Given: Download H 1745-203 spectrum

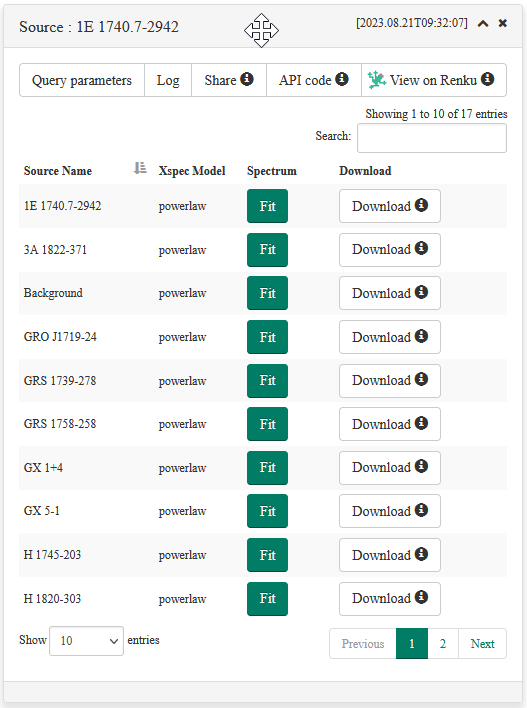Looking at the screenshot, I should point(390,555).
